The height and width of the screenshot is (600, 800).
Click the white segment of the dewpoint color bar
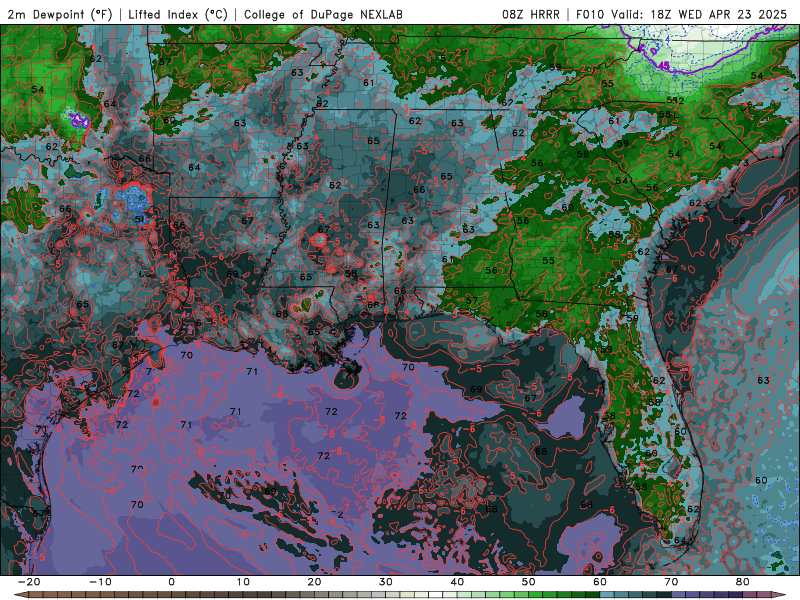435,595
